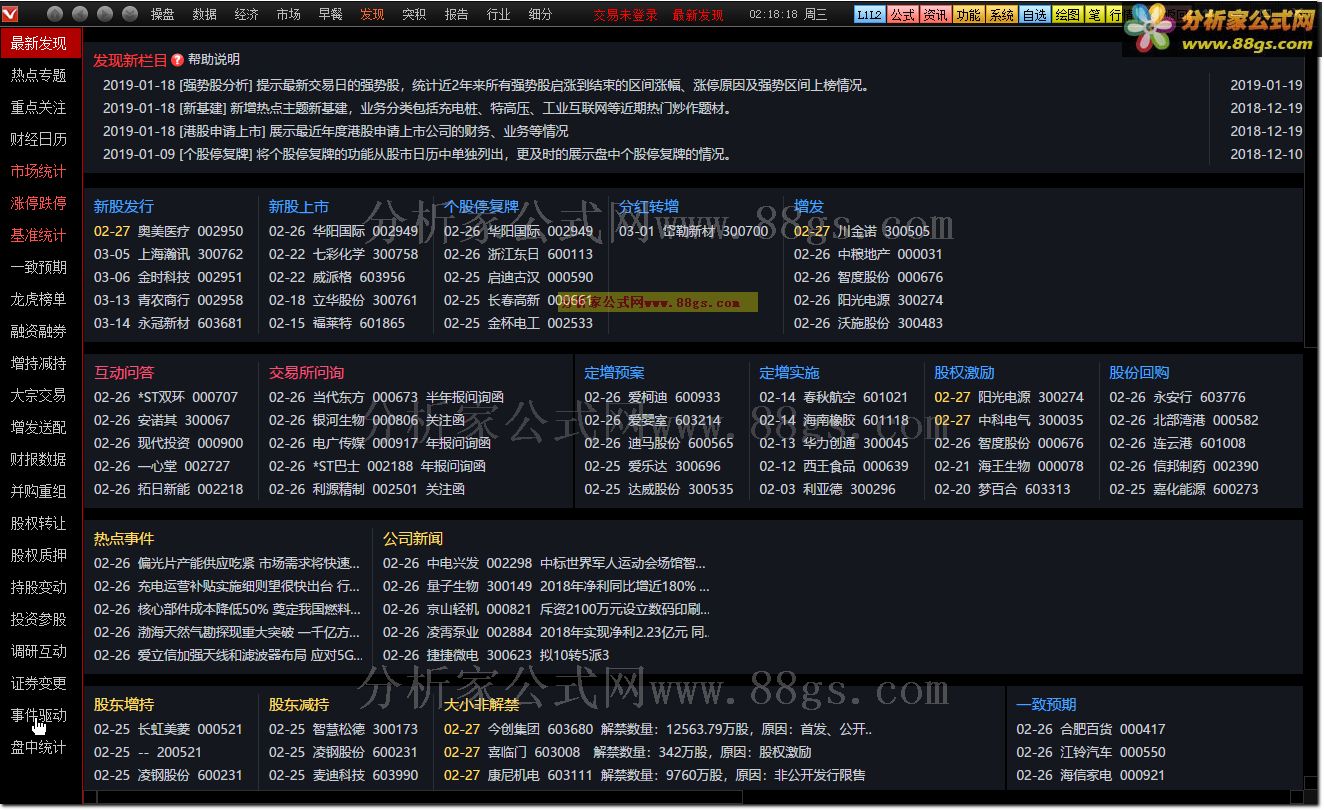This screenshot has width=1324, height=810.
Task: Open the 报告 menu
Action: [456, 15]
